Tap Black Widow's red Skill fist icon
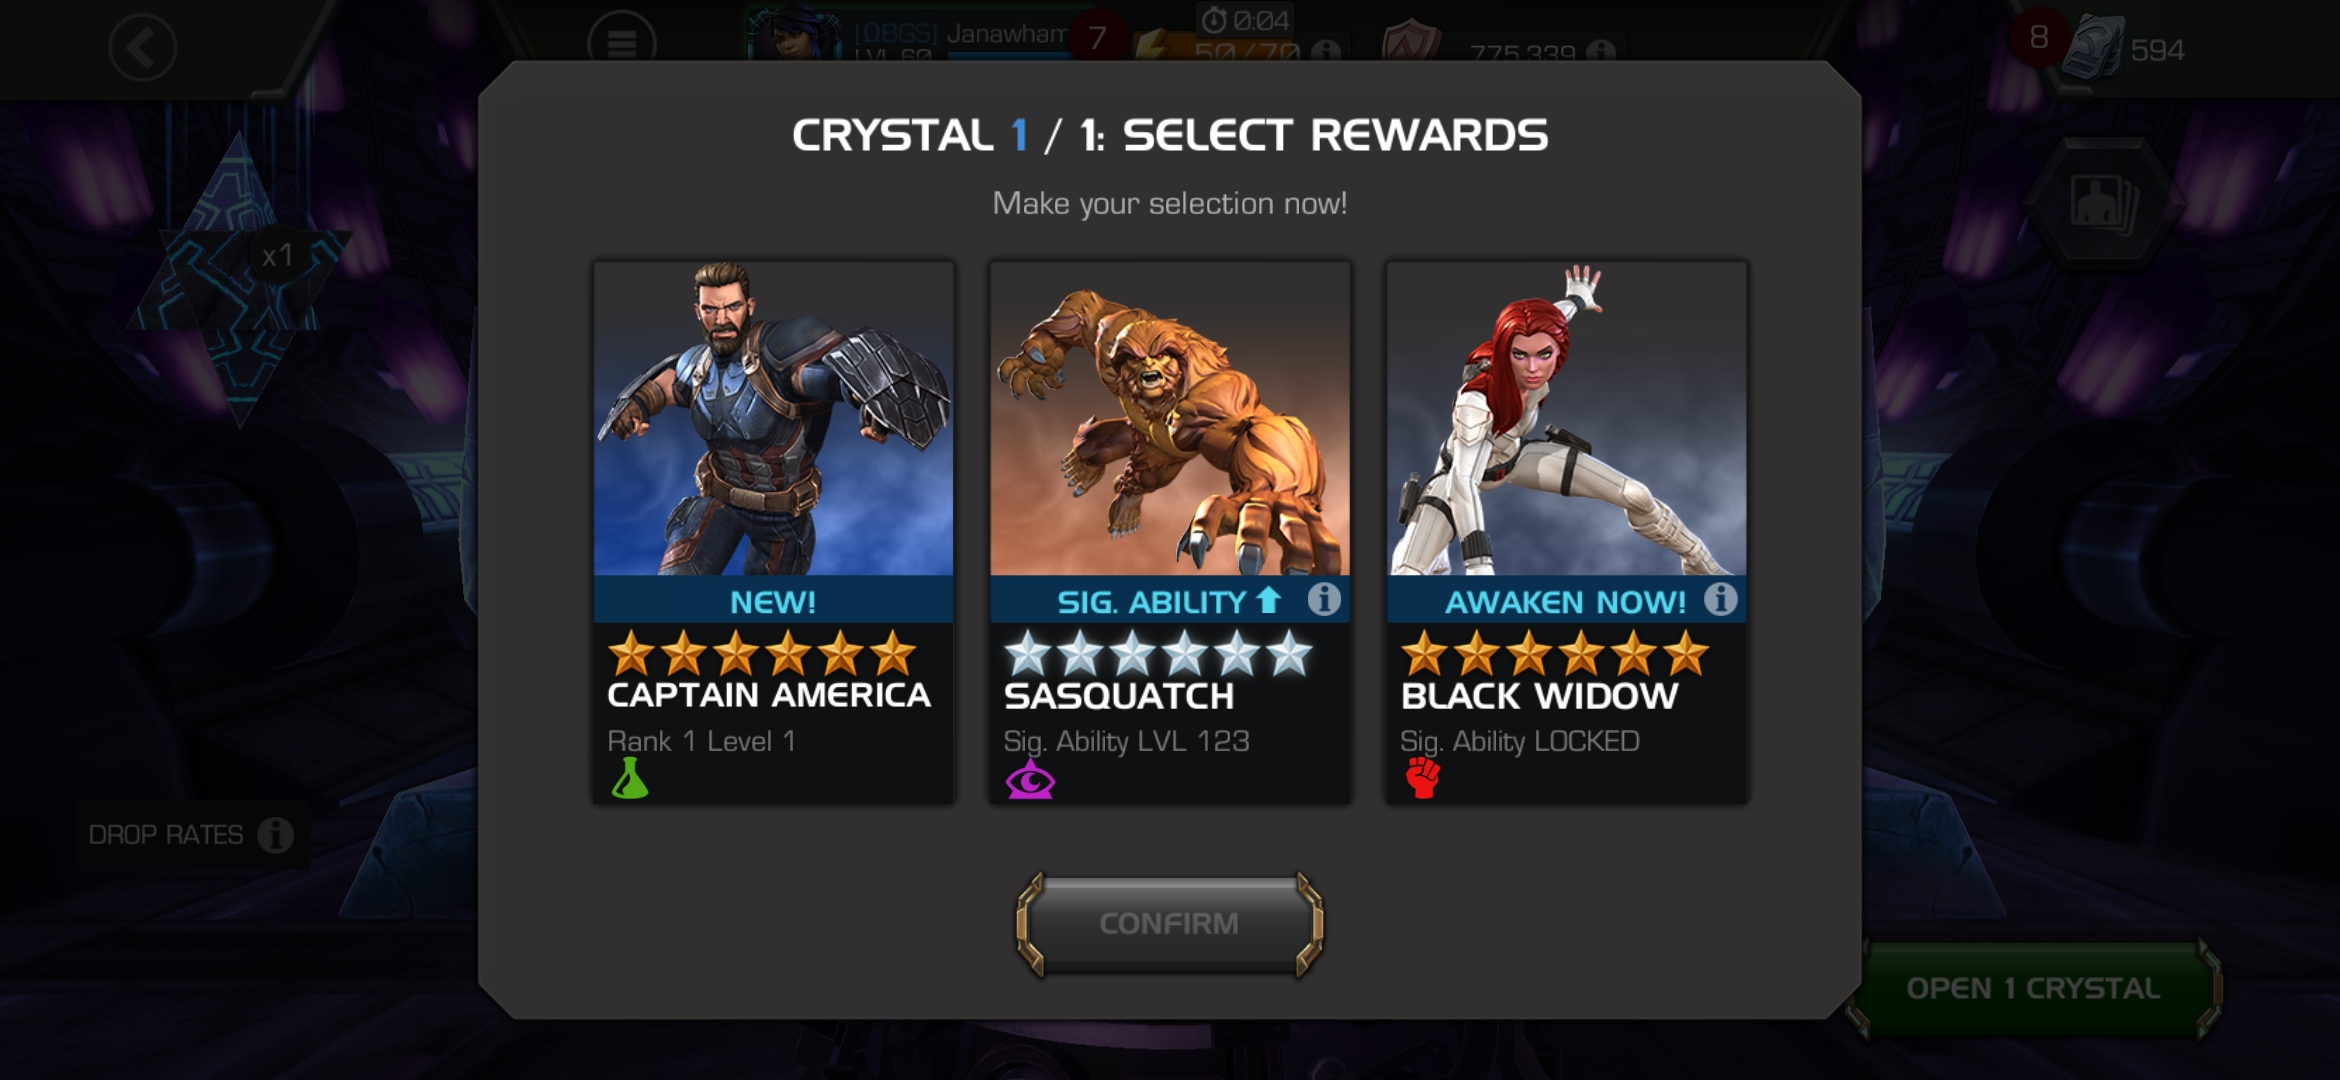The height and width of the screenshot is (1080, 2340). 1423,778
